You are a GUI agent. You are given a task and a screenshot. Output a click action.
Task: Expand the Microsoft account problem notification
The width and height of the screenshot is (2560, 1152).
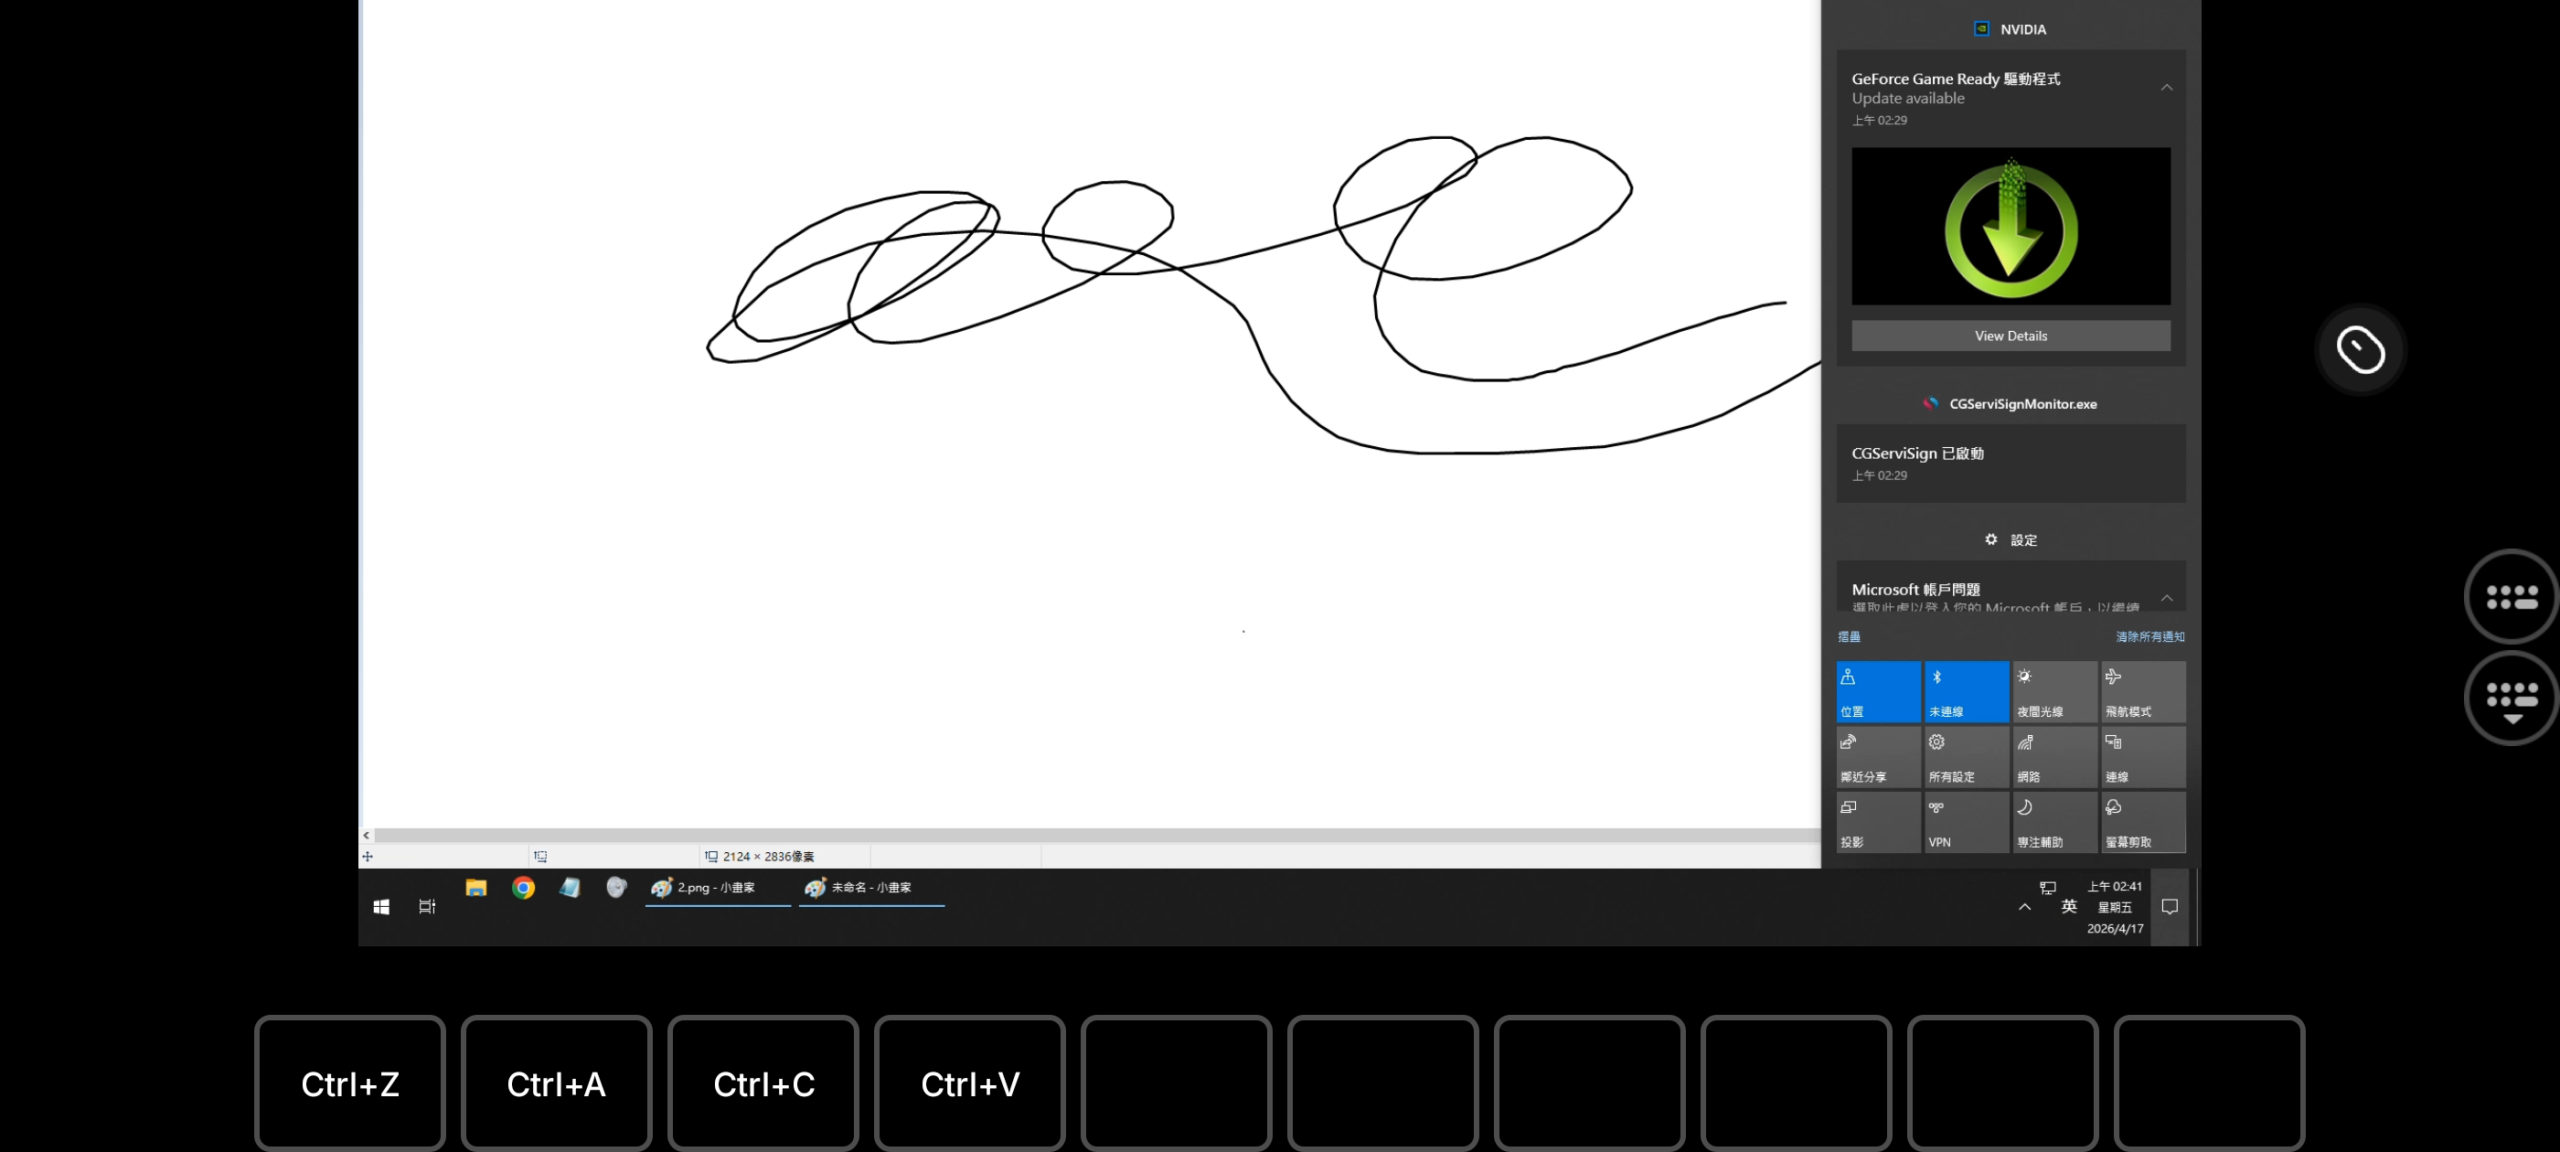pos(2166,598)
